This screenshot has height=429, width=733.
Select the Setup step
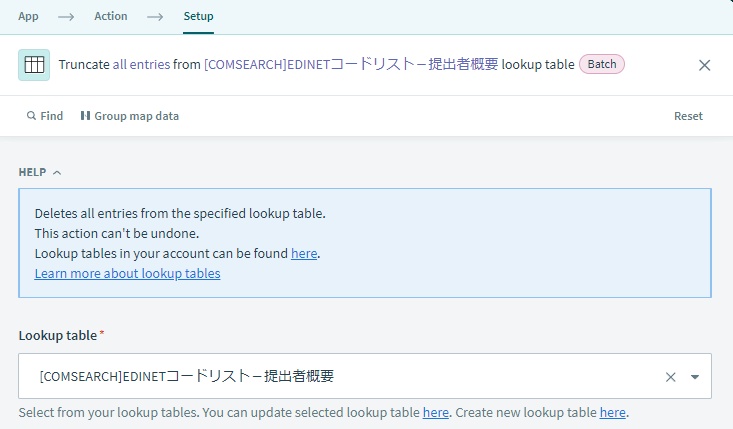(x=198, y=16)
